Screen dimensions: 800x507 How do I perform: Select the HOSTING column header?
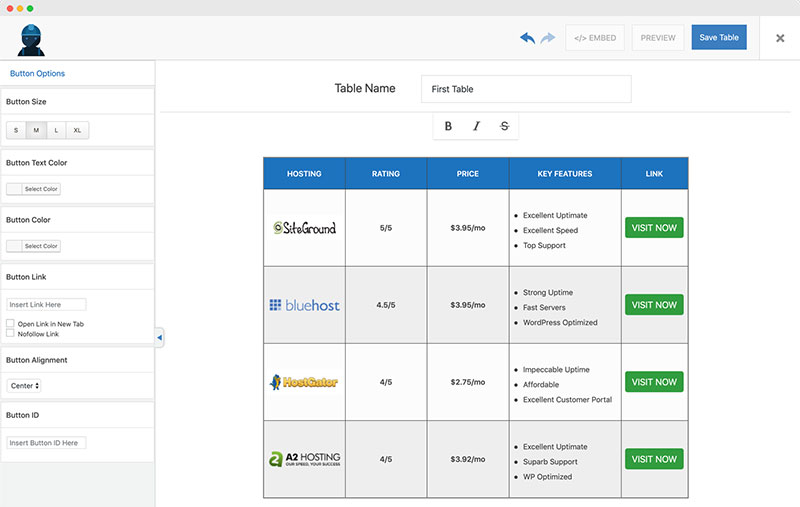[x=305, y=173]
